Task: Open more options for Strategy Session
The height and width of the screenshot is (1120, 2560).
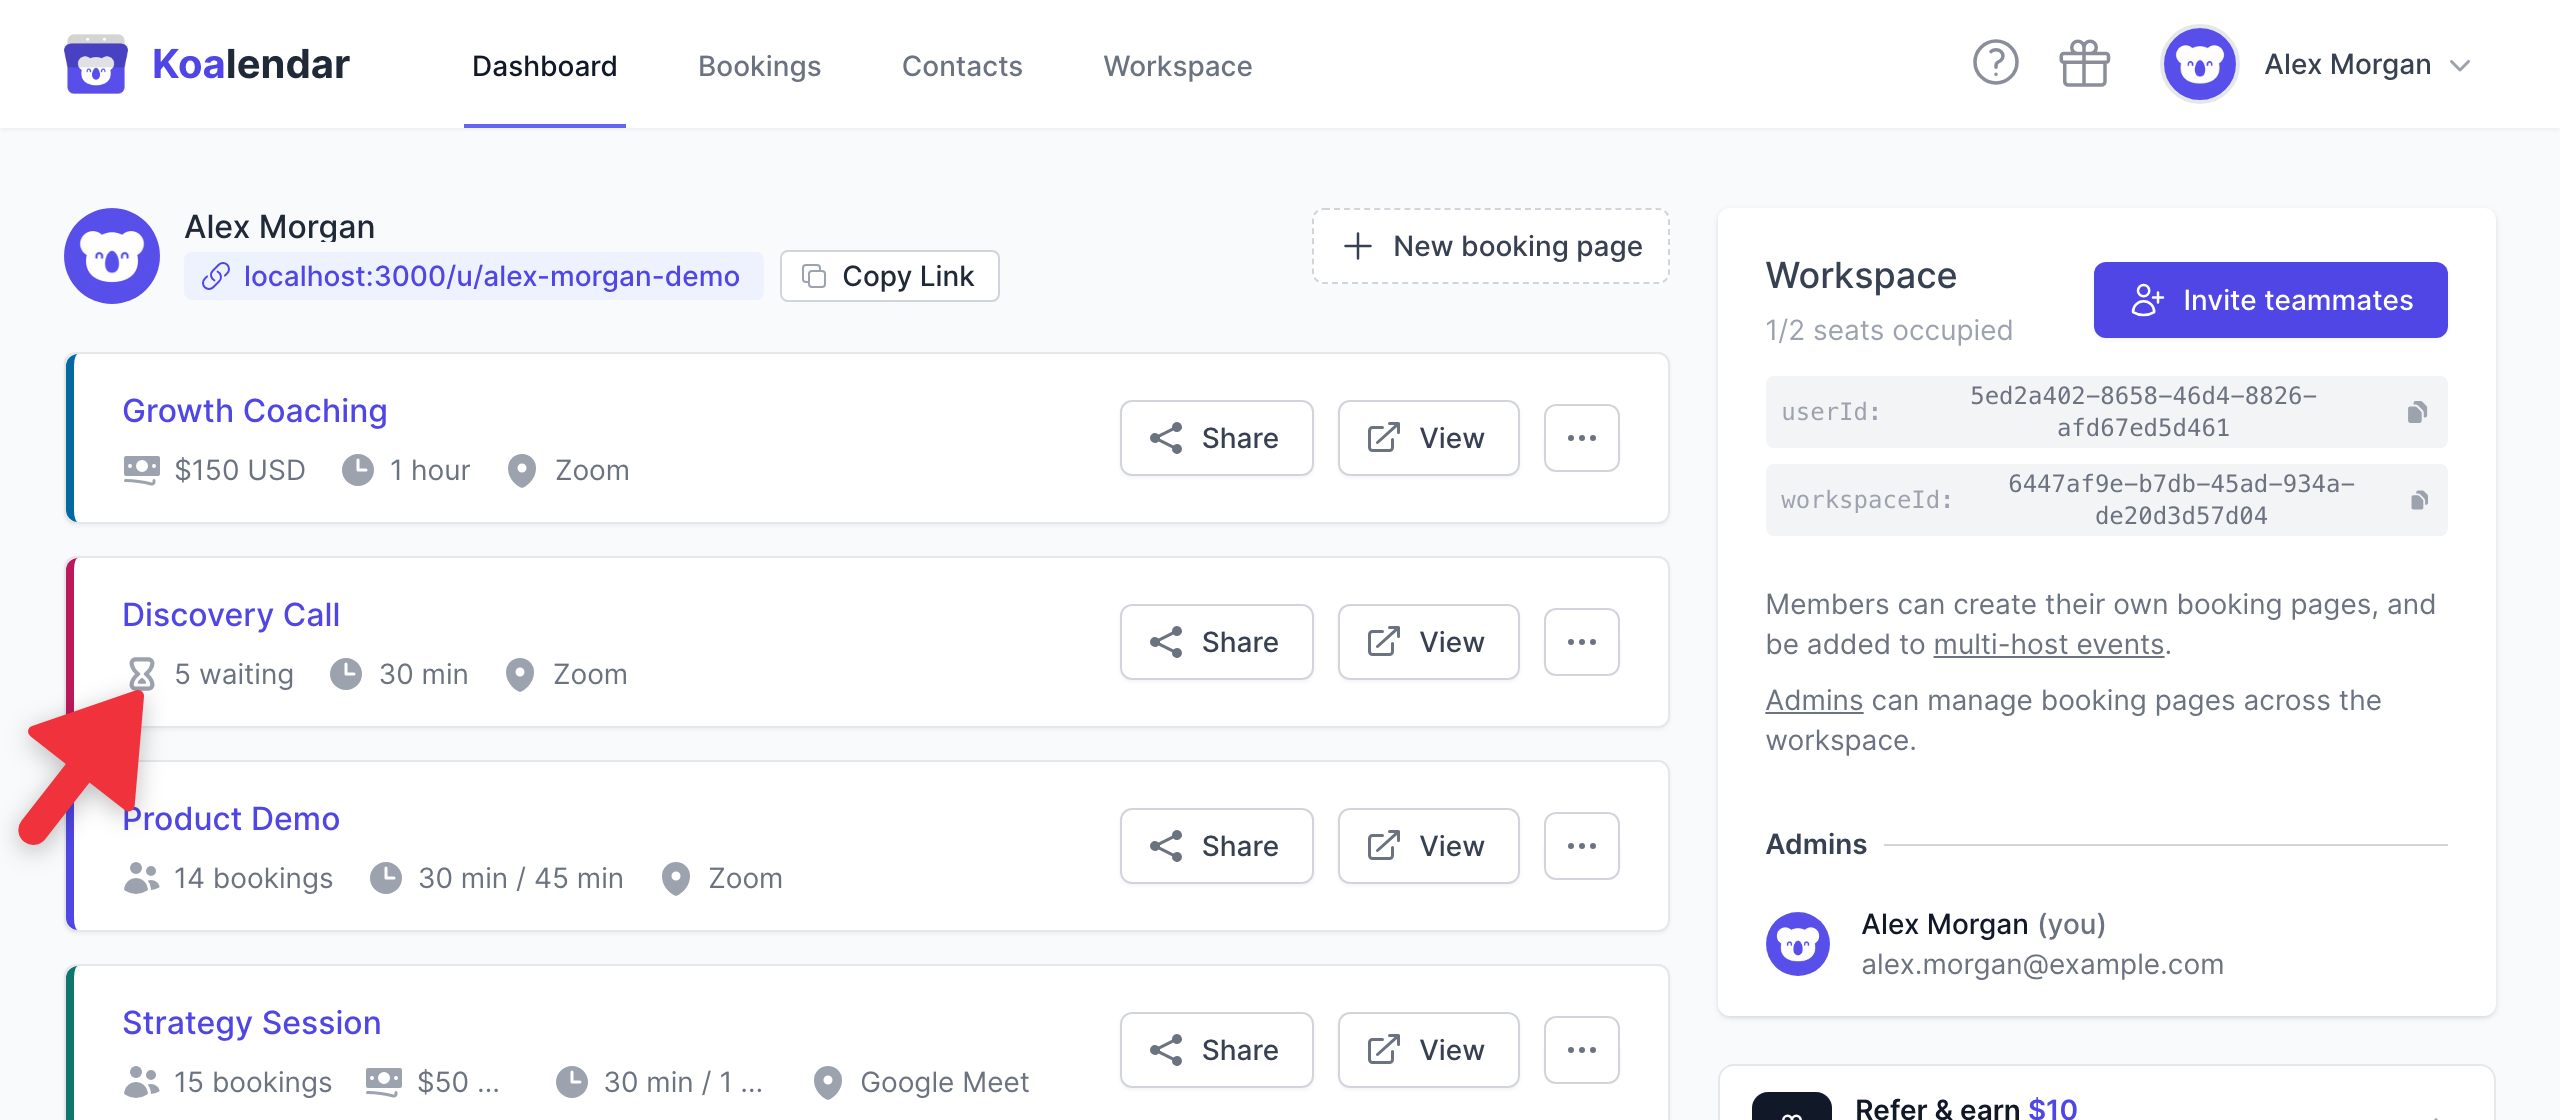Action: point(1581,1050)
